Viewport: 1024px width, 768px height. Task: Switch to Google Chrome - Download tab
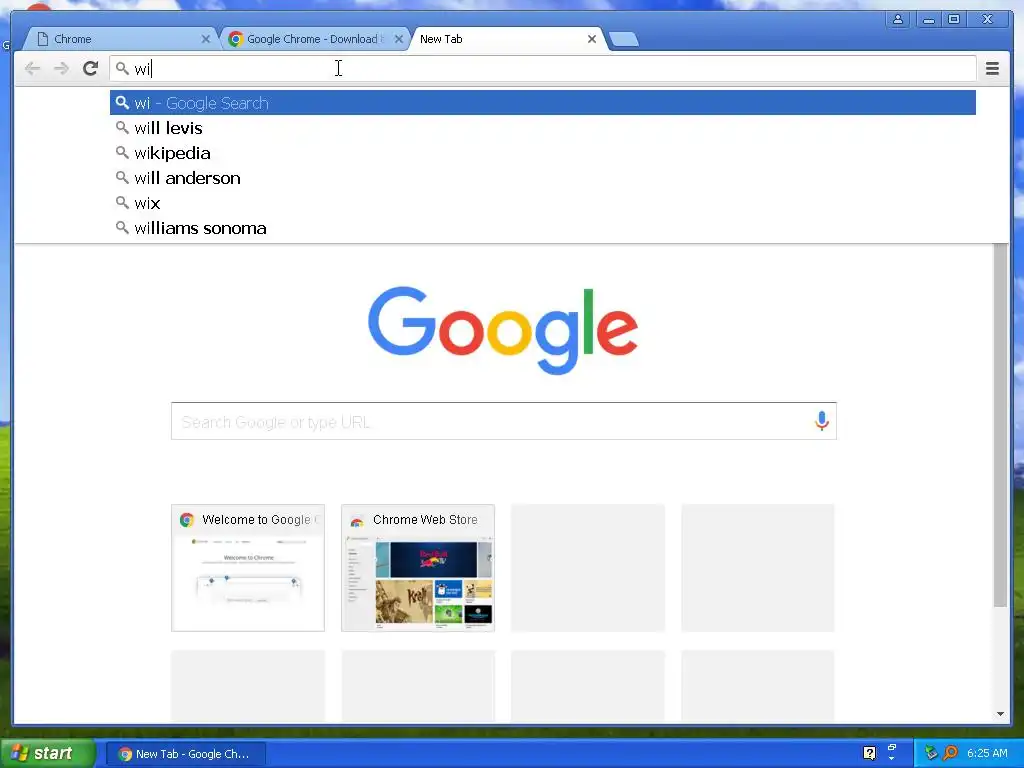(315, 39)
